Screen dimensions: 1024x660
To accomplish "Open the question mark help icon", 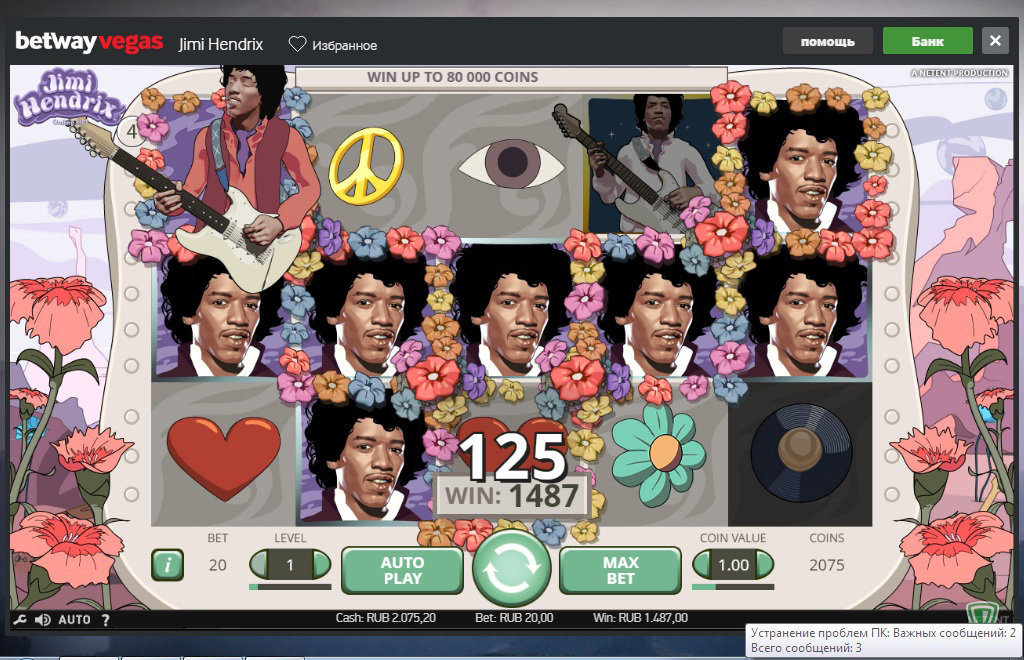I will coord(105,620).
